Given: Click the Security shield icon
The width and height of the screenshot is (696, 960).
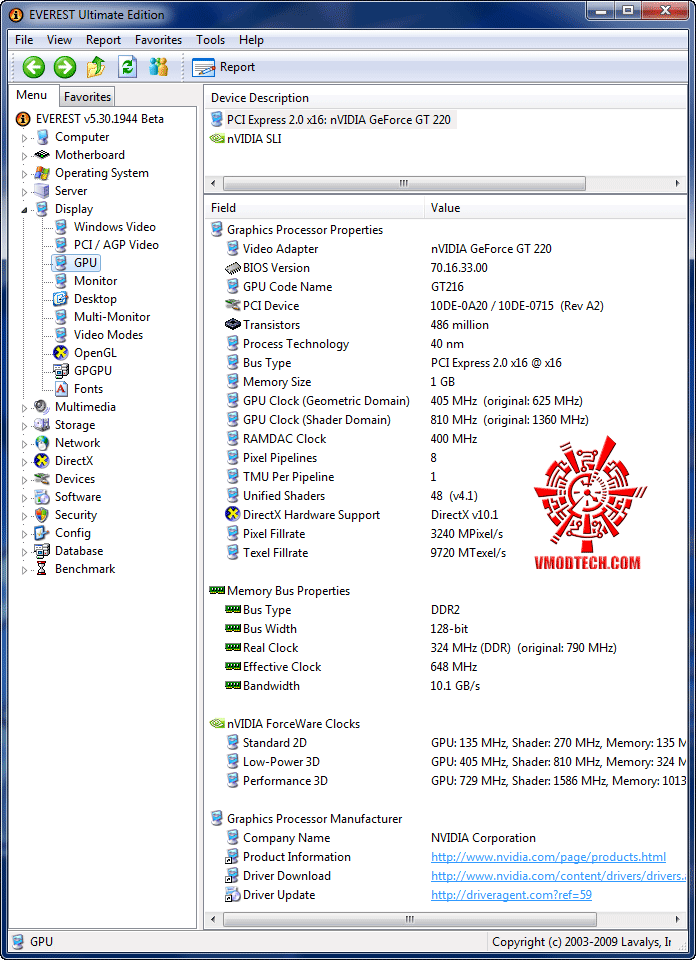Looking at the screenshot, I should (42, 515).
